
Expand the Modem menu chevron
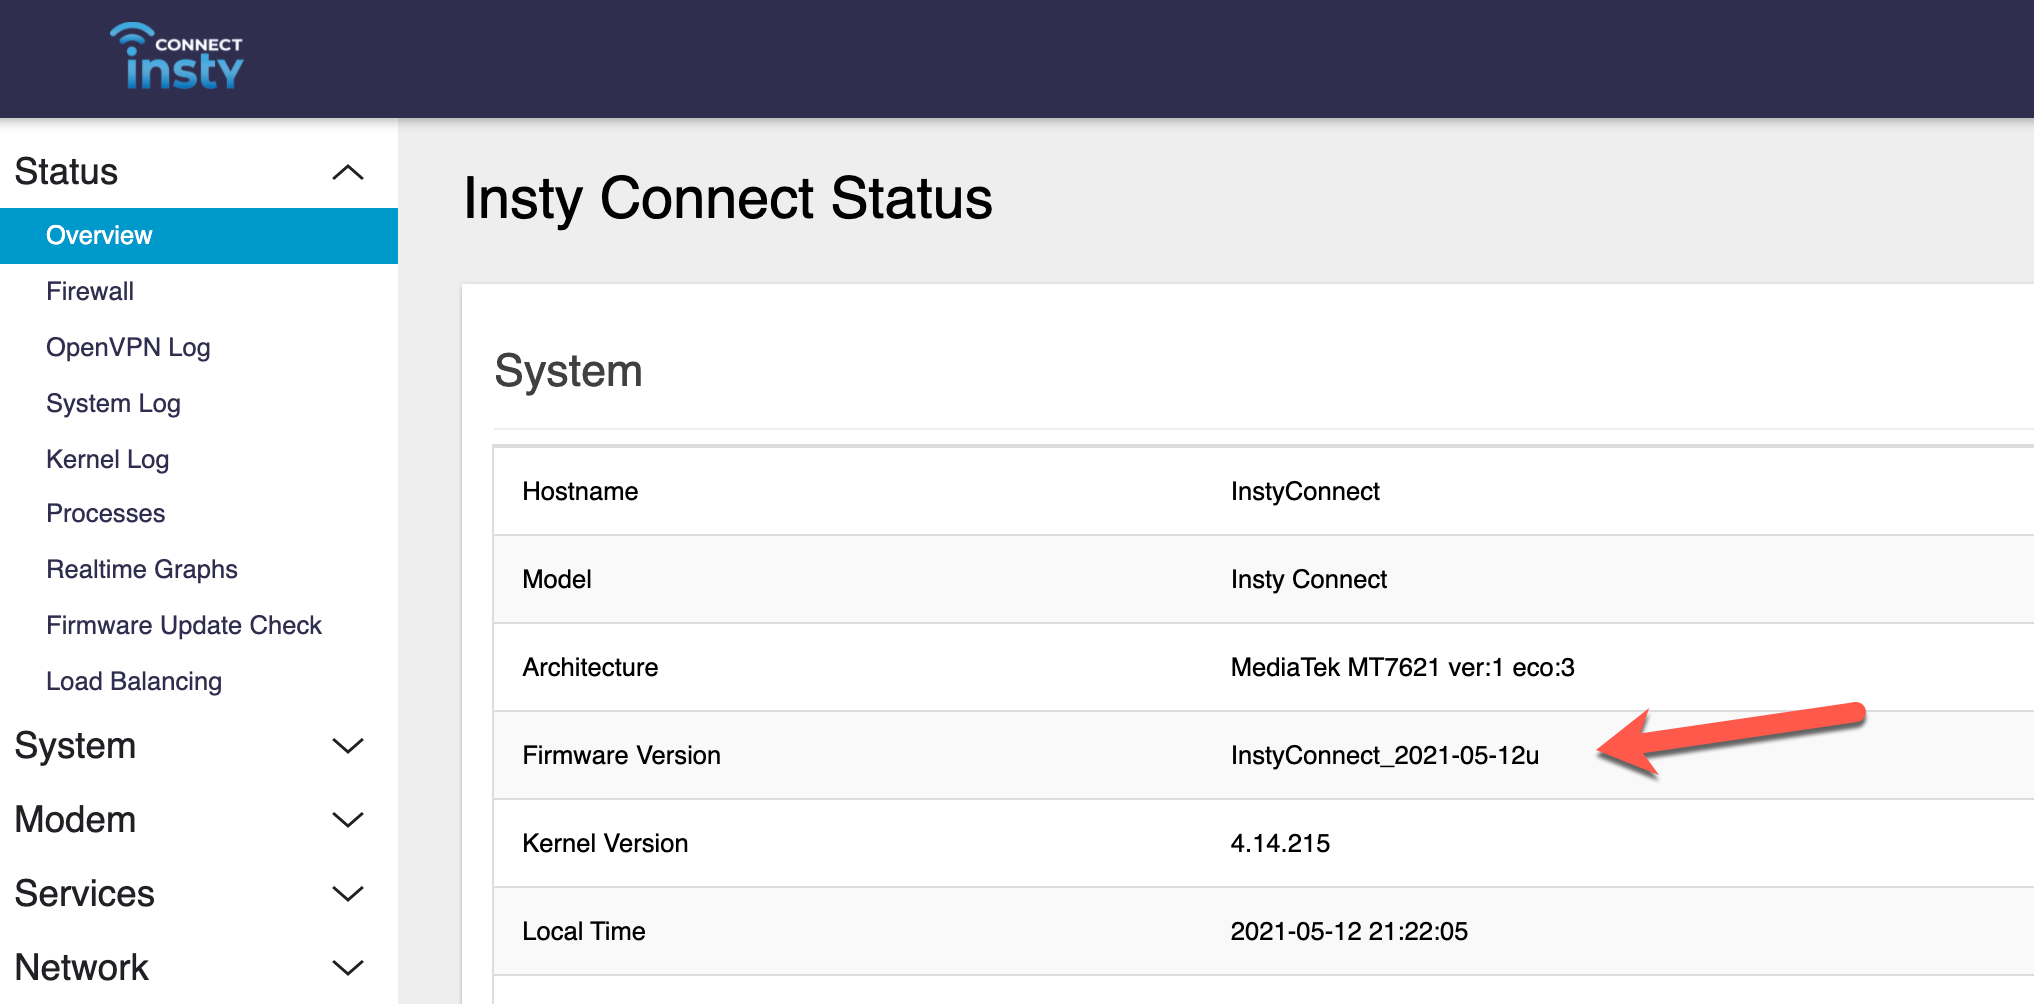point(347,820)
